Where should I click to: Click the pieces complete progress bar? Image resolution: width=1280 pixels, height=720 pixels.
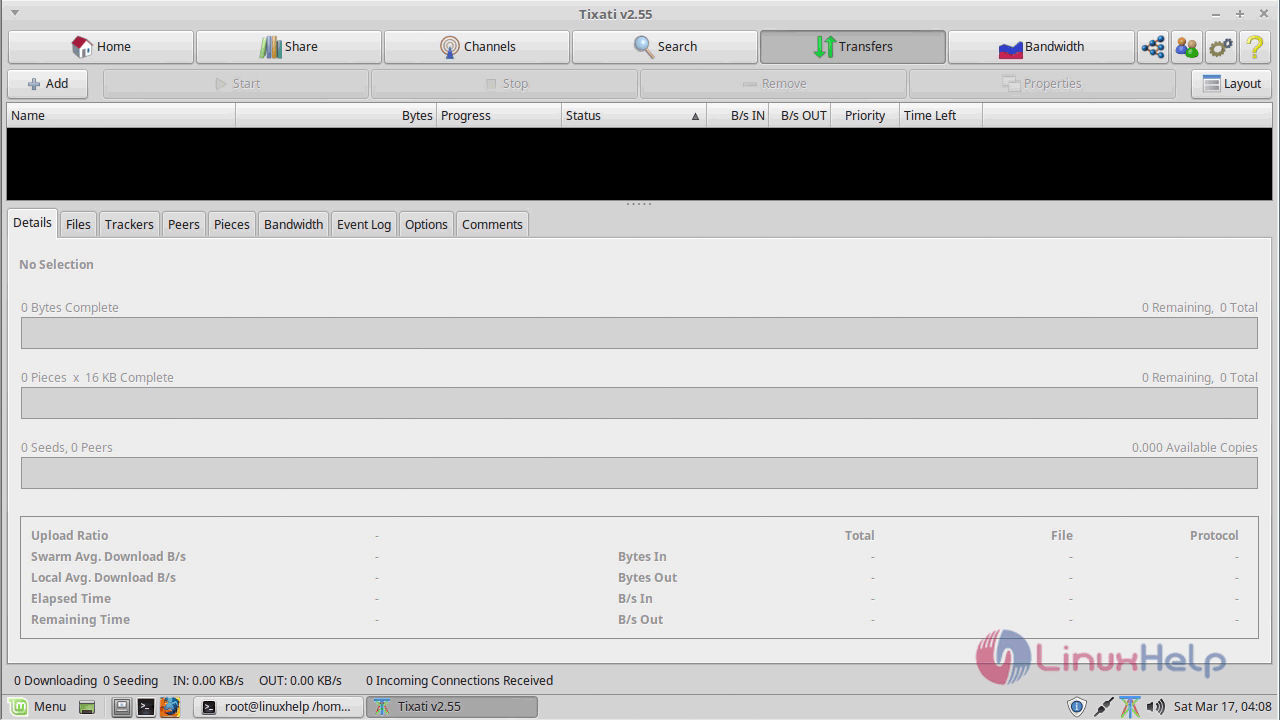tap(639, 403)
